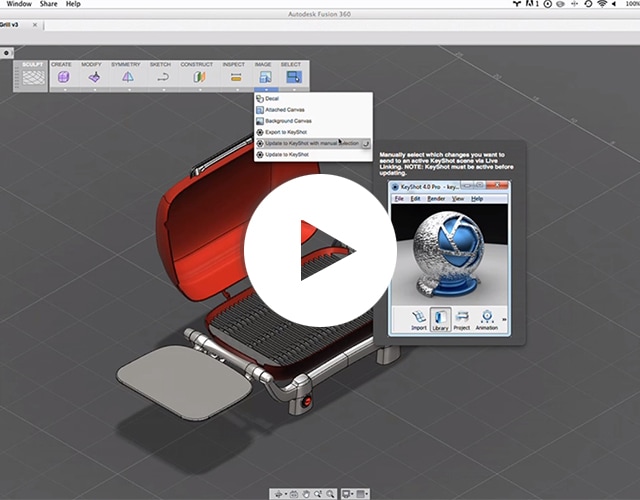Play the video with center play button

pos(320,250)
